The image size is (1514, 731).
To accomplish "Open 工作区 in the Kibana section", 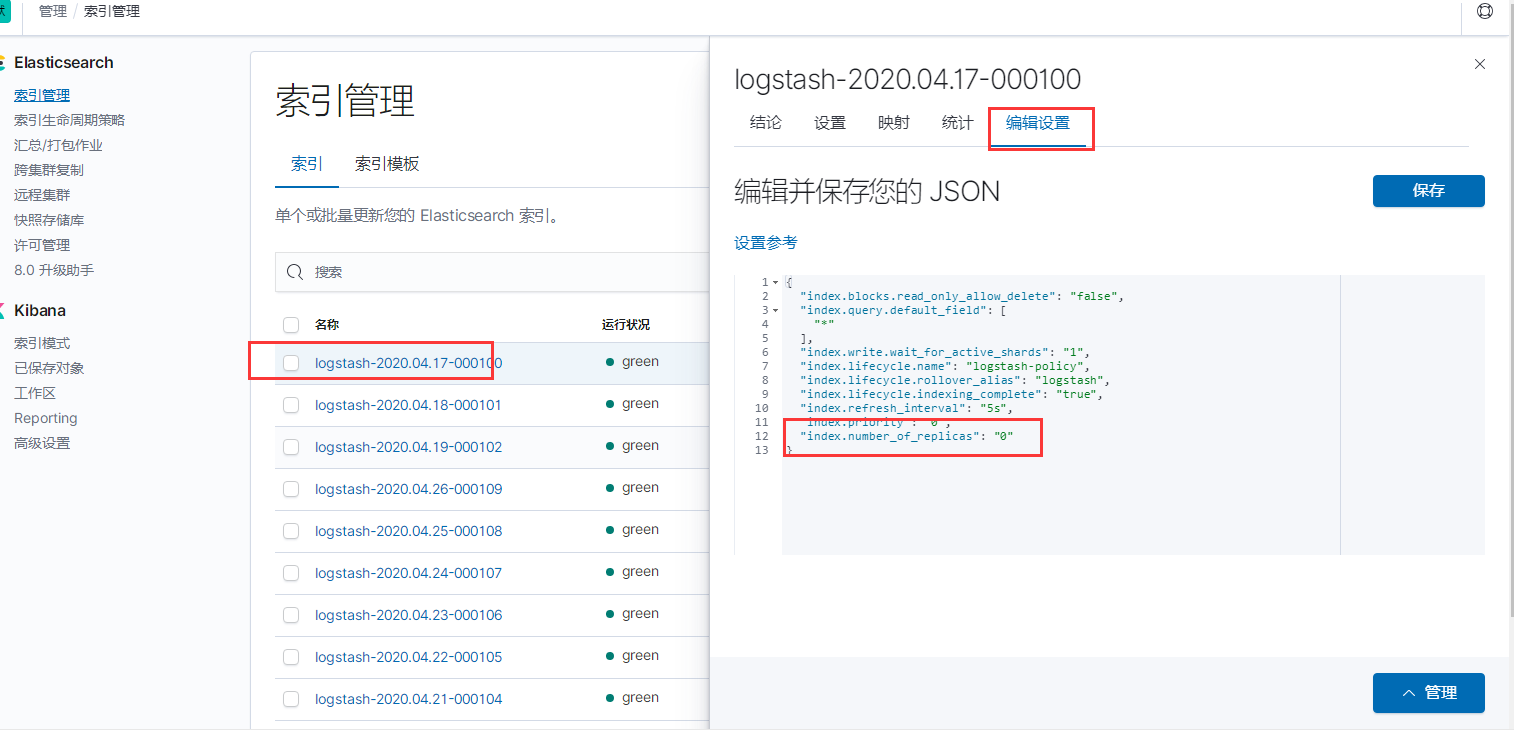I will 35,393.
